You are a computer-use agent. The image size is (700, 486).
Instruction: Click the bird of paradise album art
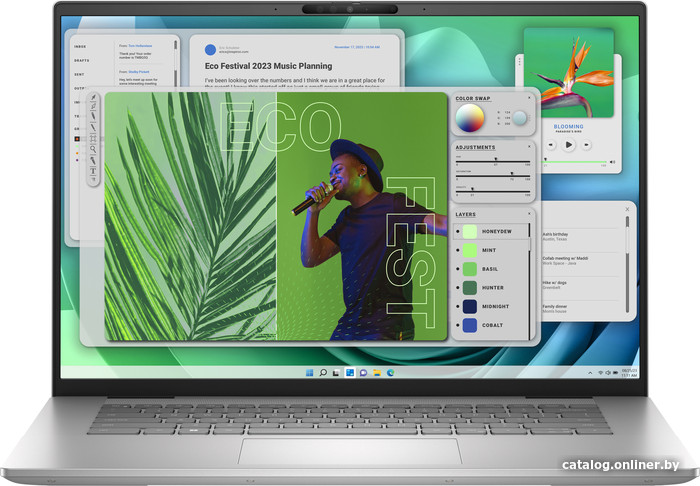point(569,73)
